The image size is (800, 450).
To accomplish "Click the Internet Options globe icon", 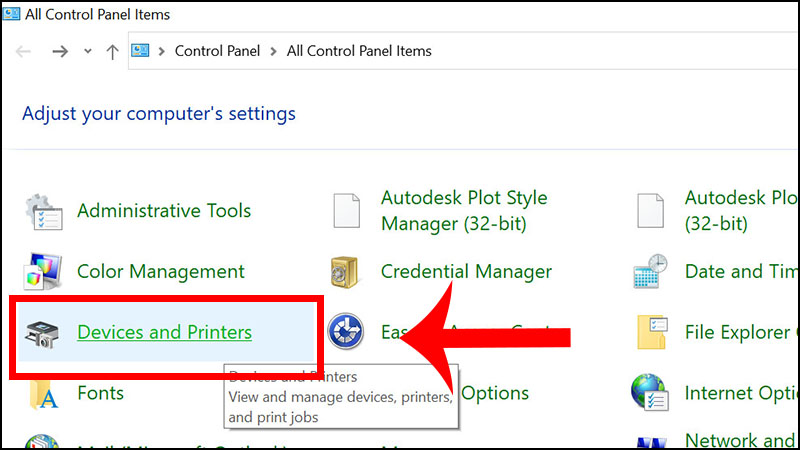I will (x=649, y=392).
